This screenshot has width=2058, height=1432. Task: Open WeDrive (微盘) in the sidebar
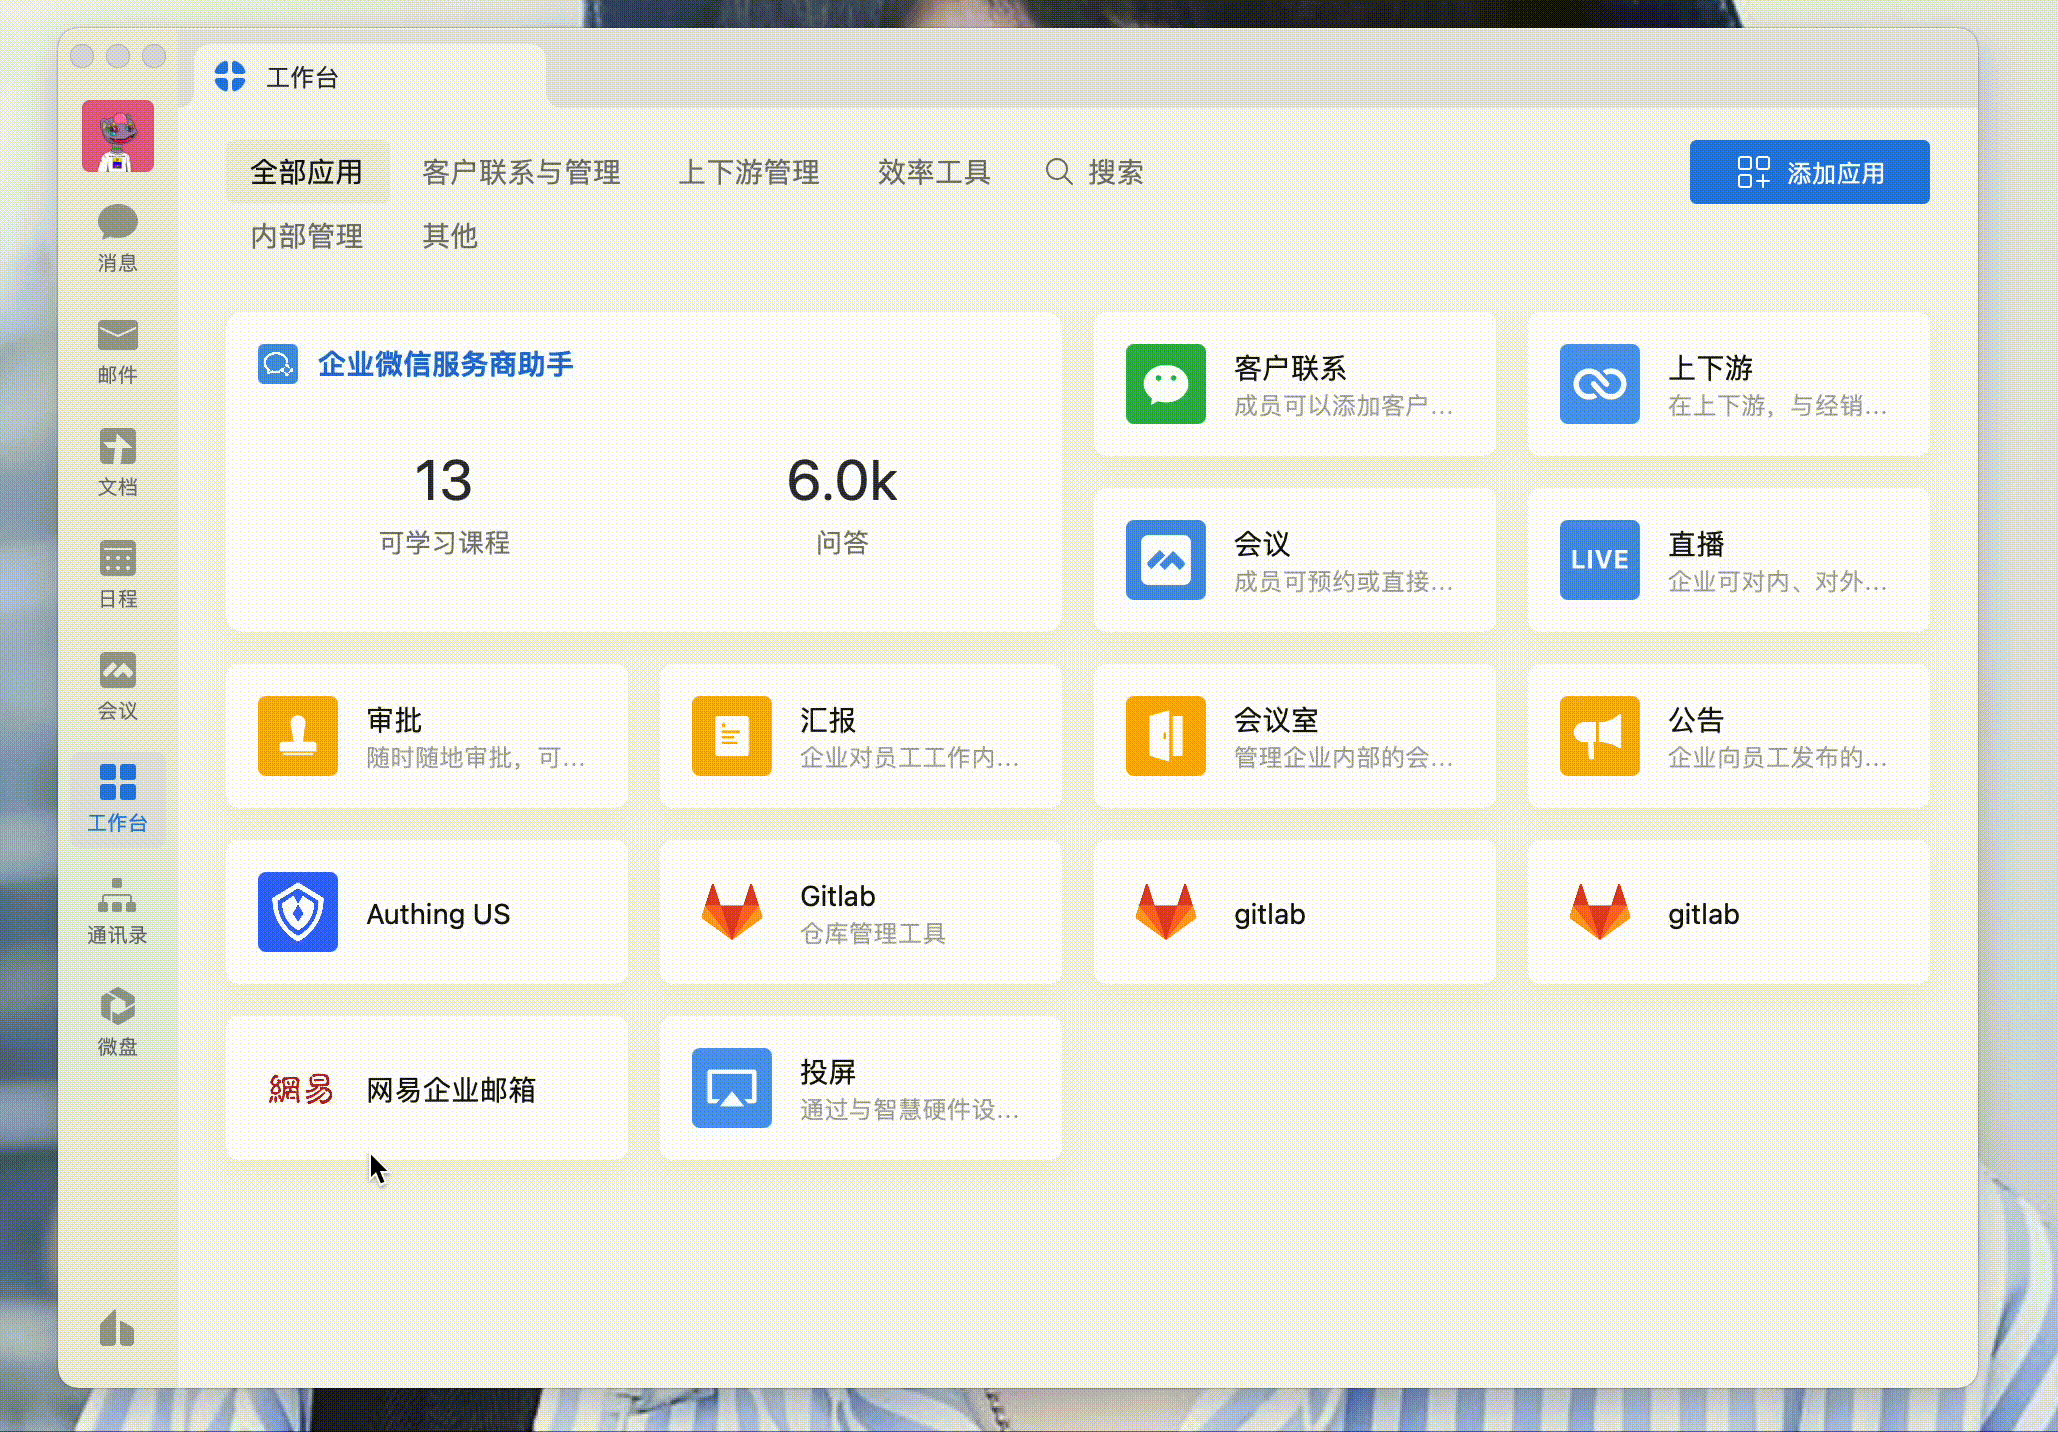coord(117,1022)
